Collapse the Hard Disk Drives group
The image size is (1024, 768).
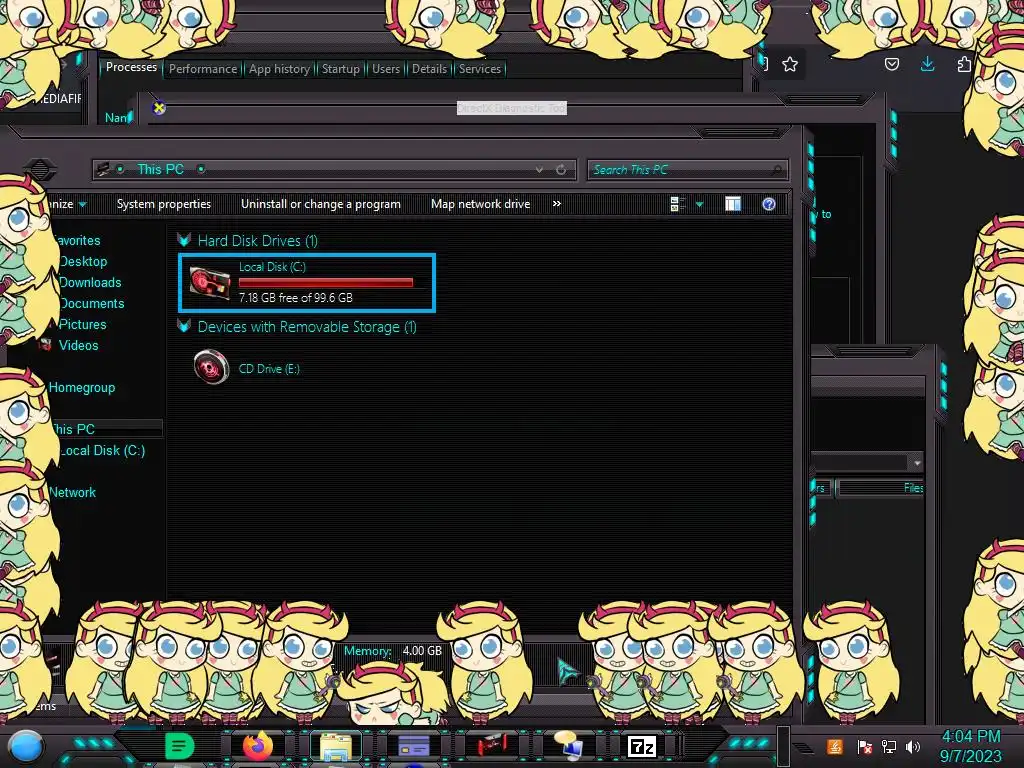click(x=184, y=240)
